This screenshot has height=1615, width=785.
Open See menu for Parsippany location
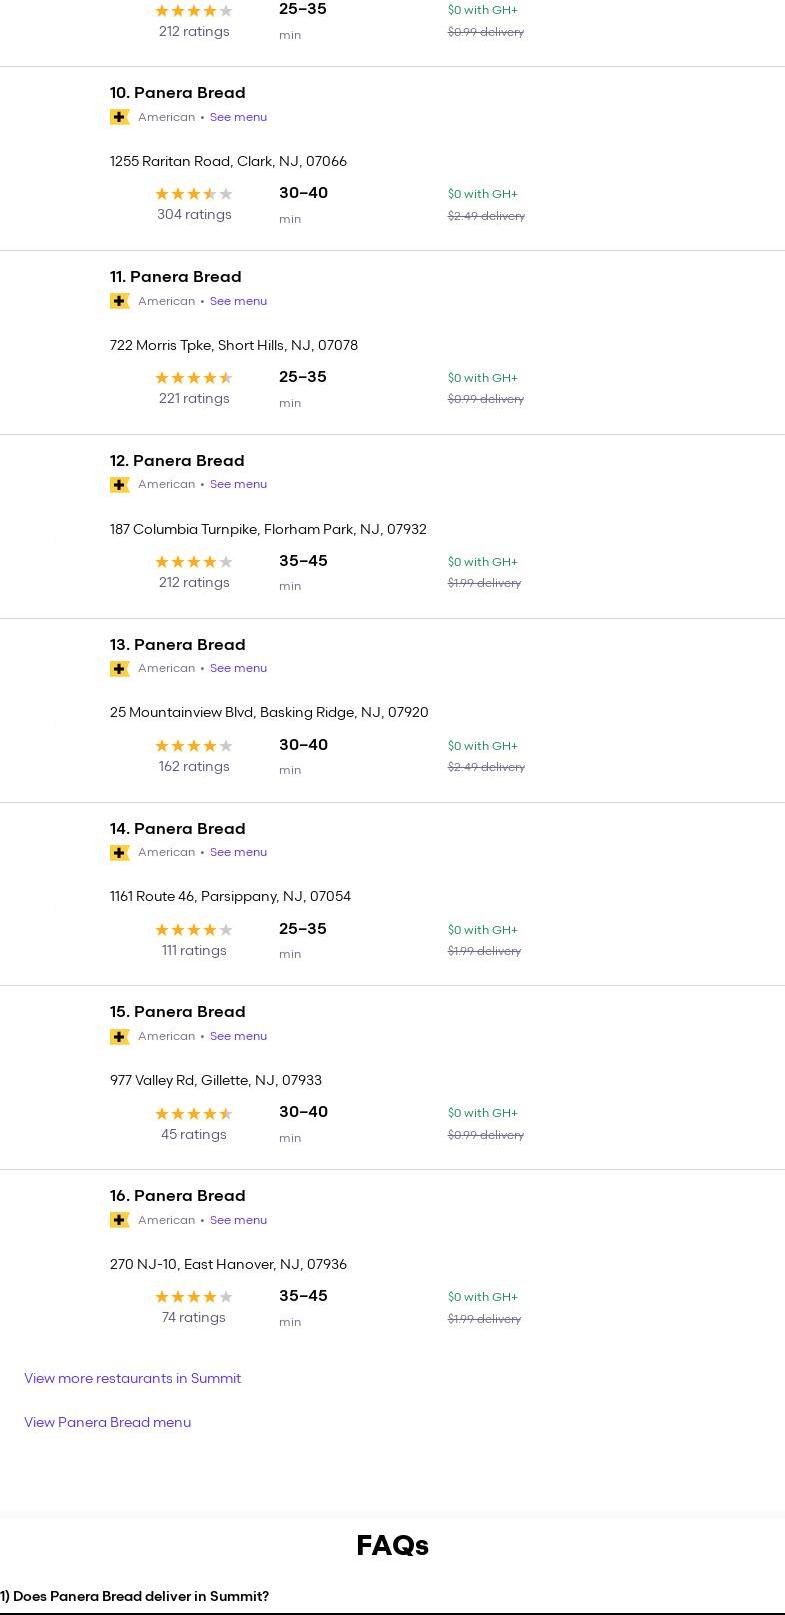[238, 852]
